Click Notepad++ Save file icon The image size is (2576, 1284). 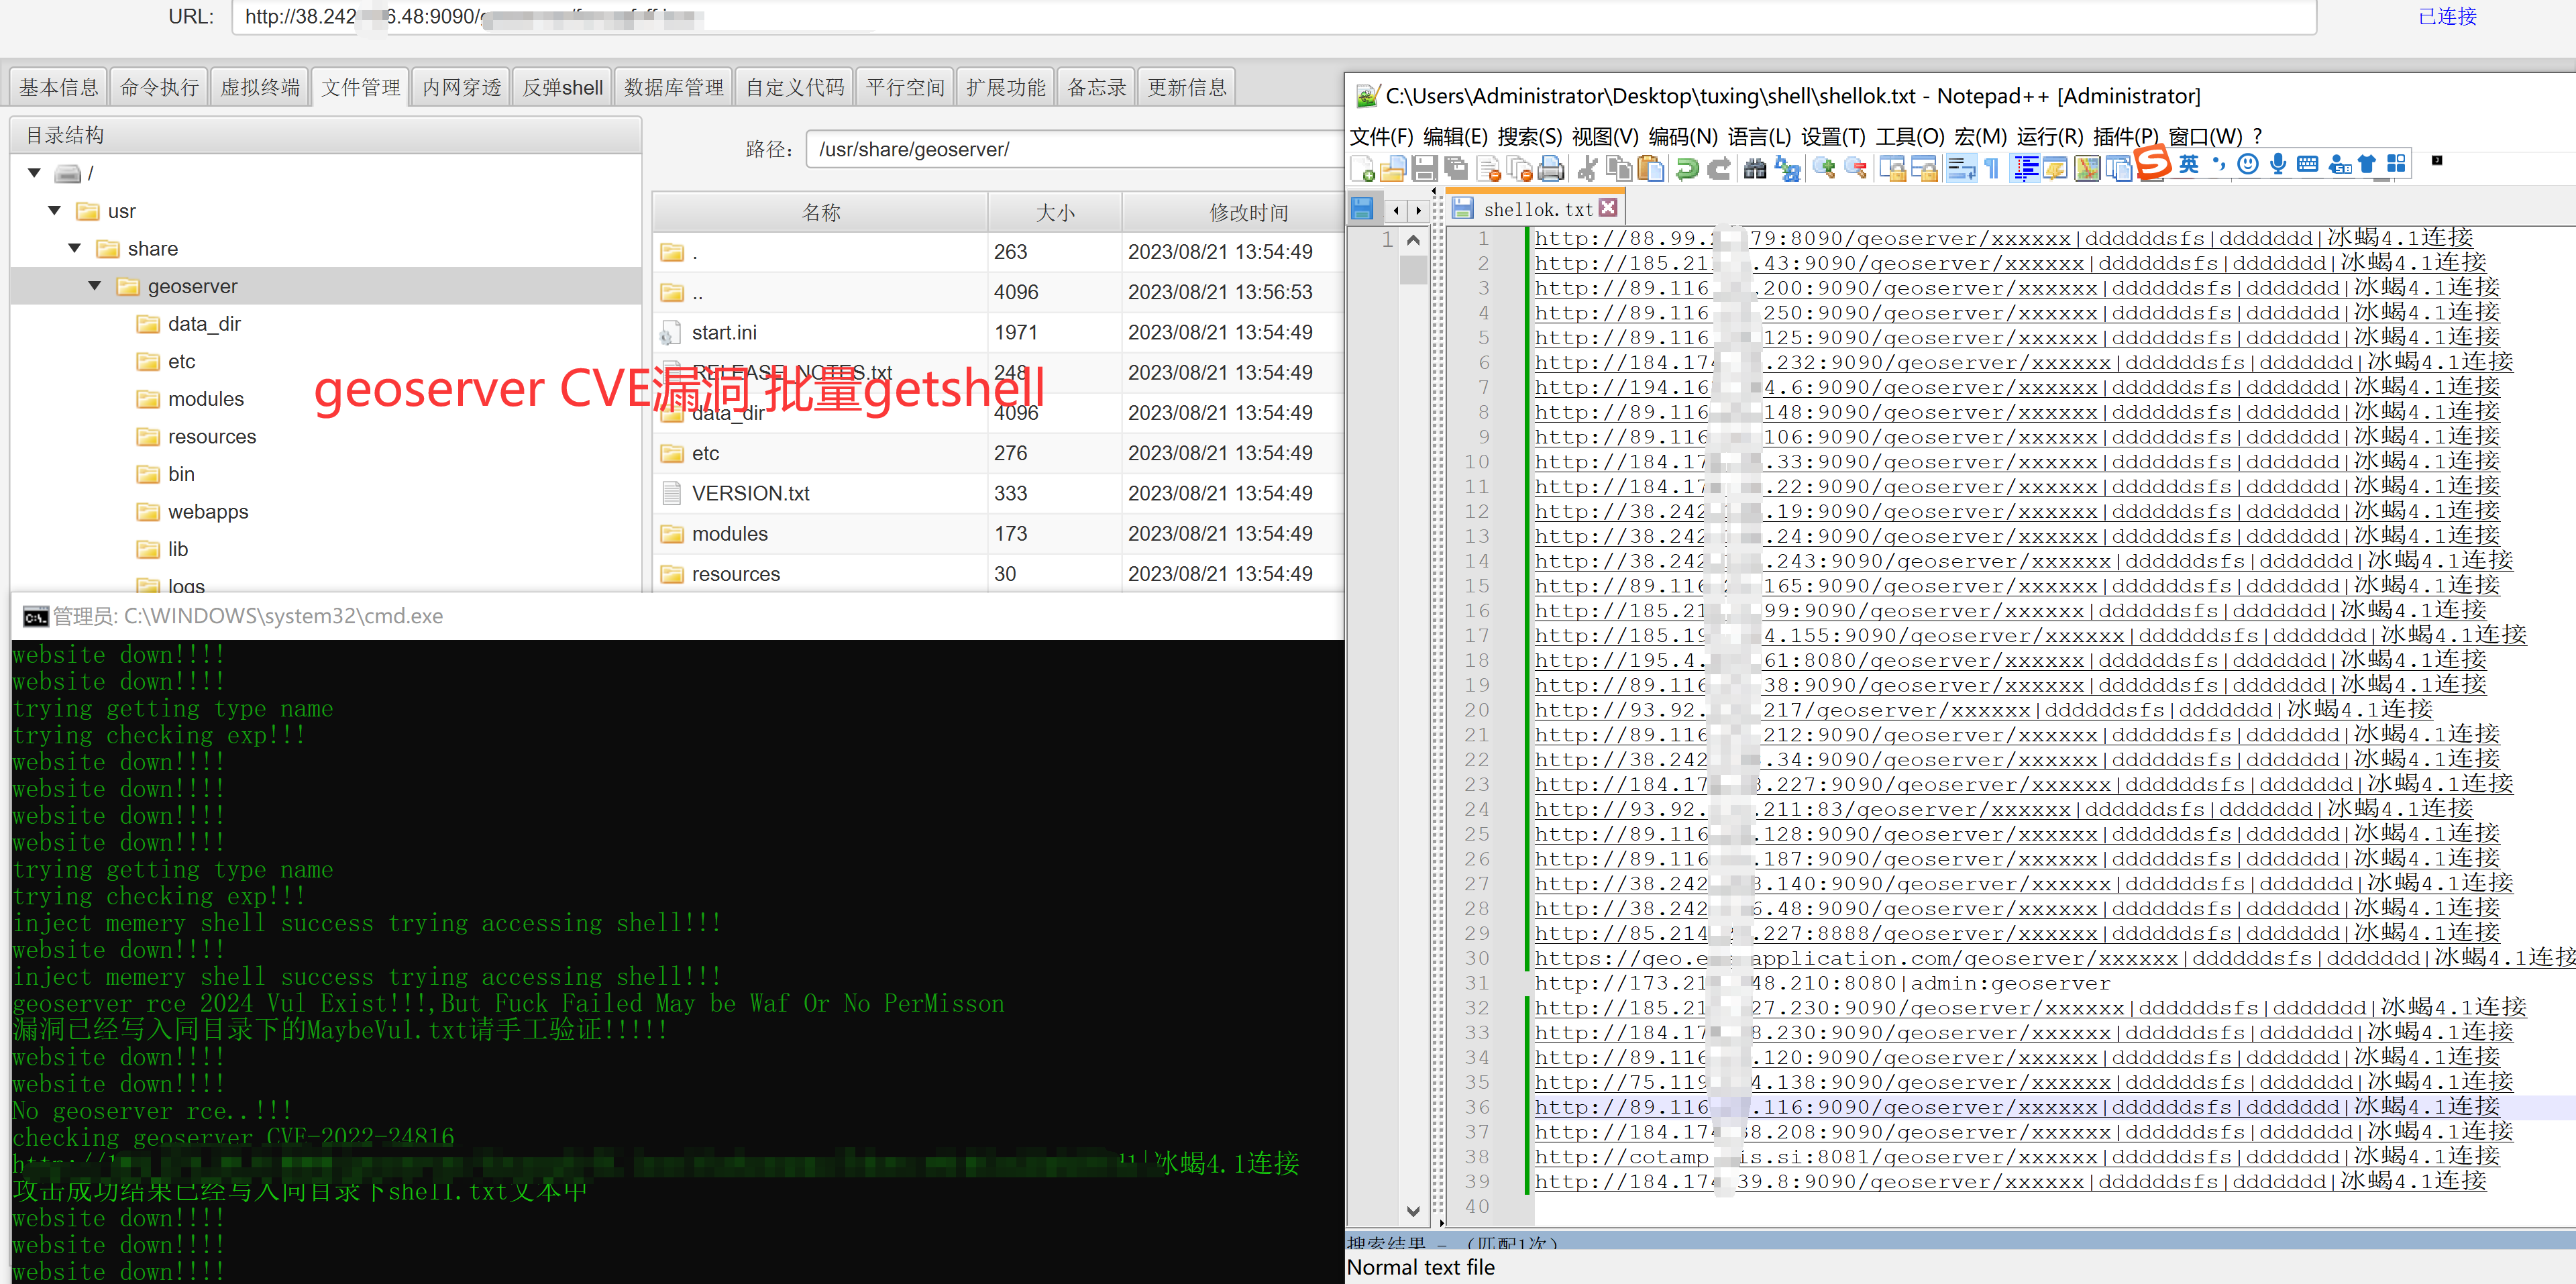[x=1424, y=168]
